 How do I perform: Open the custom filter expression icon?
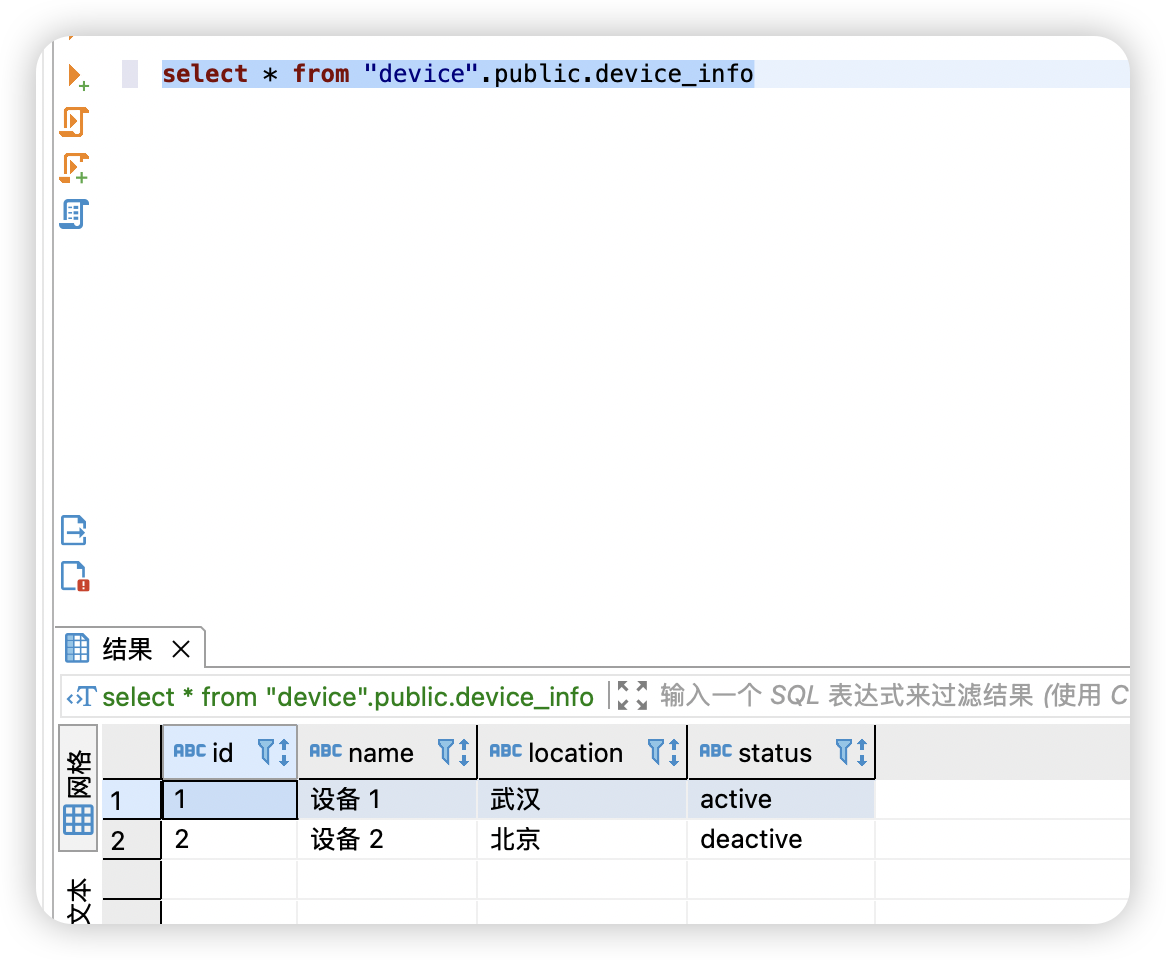[x=82, y=697]
